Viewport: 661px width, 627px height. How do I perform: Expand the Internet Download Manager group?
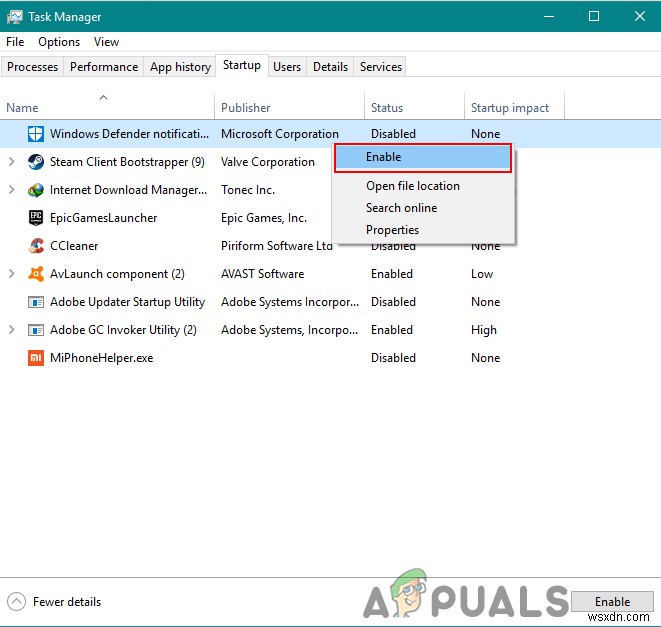point(12,190)
